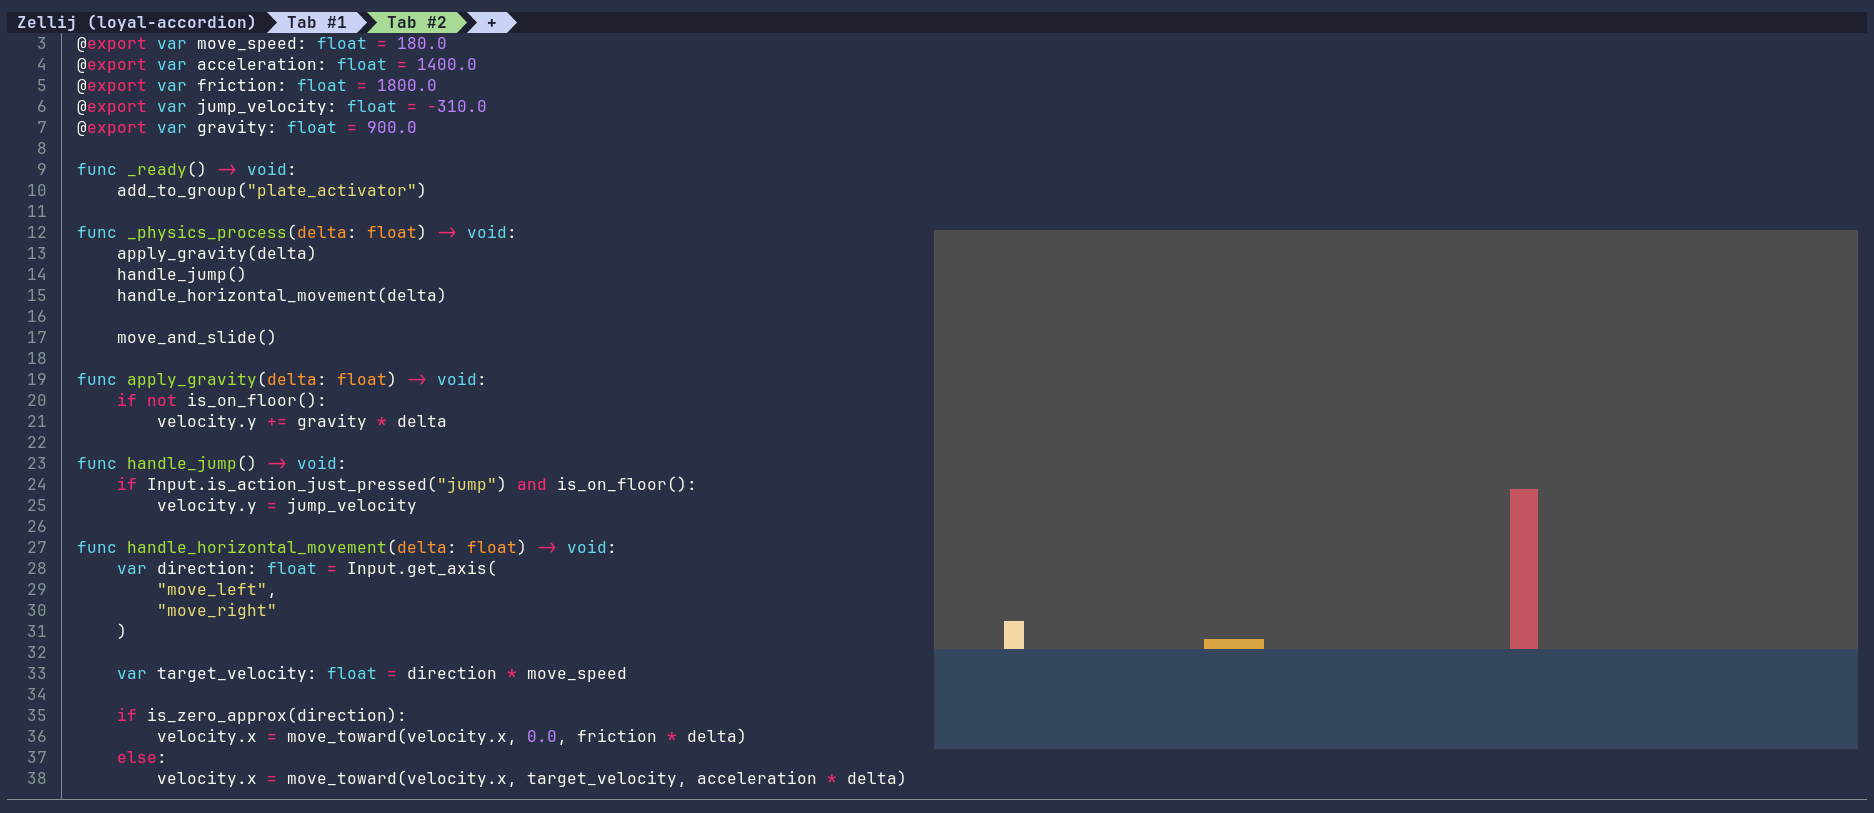
Task: Click apply_gravity(delta) call on line 13
Action: [x=217, y=254]
